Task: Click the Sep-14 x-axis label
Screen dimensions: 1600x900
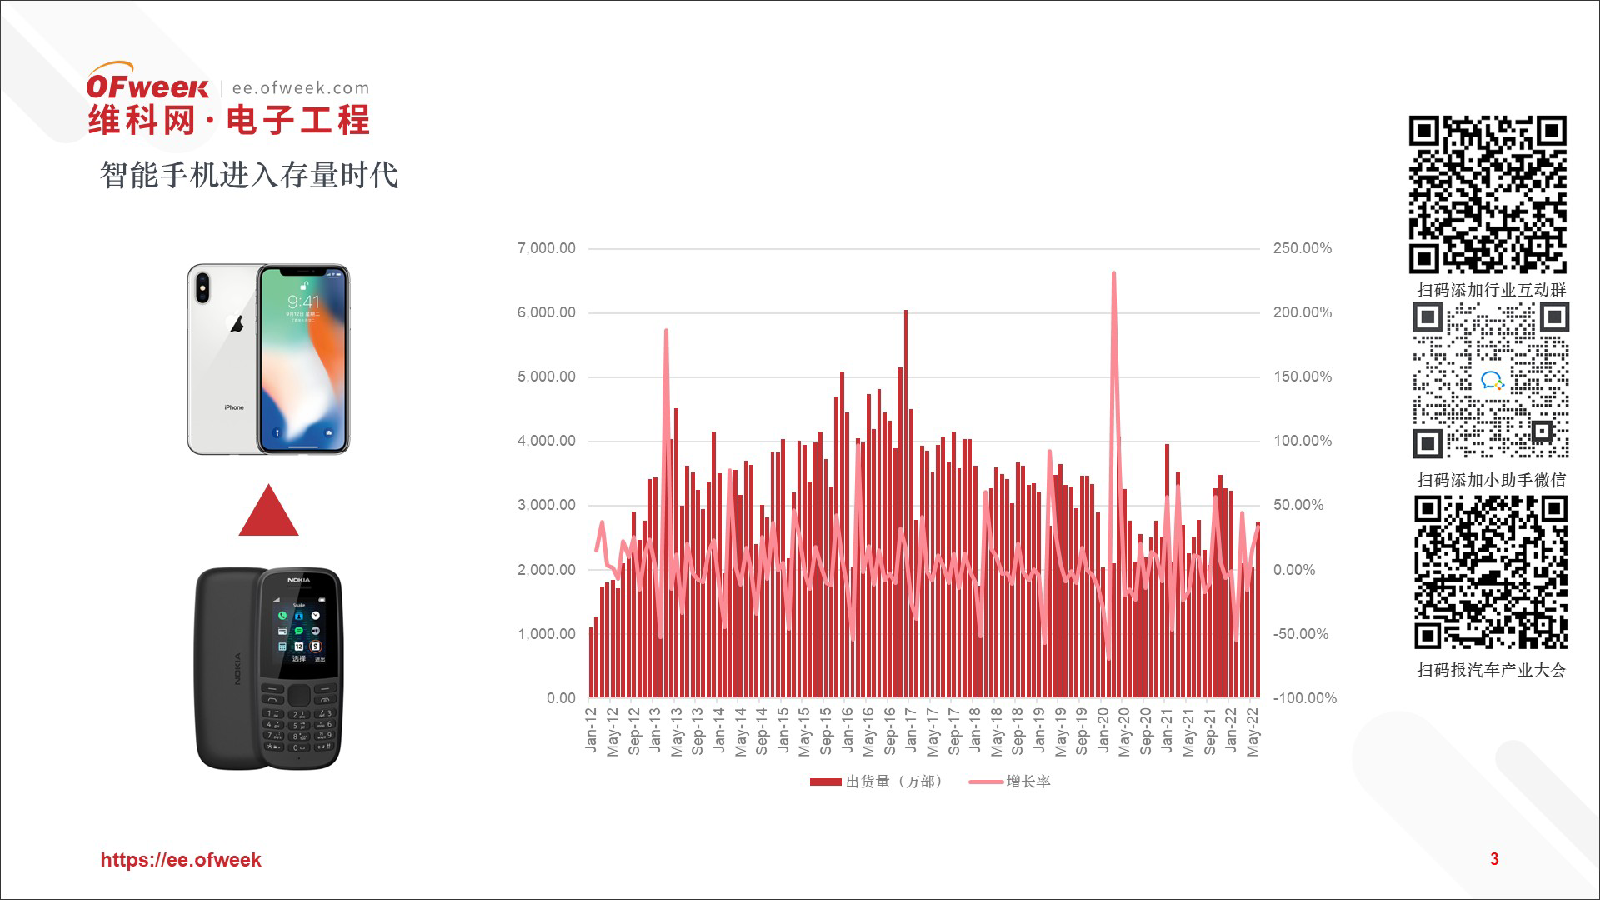Action: (x=762, y=731)
